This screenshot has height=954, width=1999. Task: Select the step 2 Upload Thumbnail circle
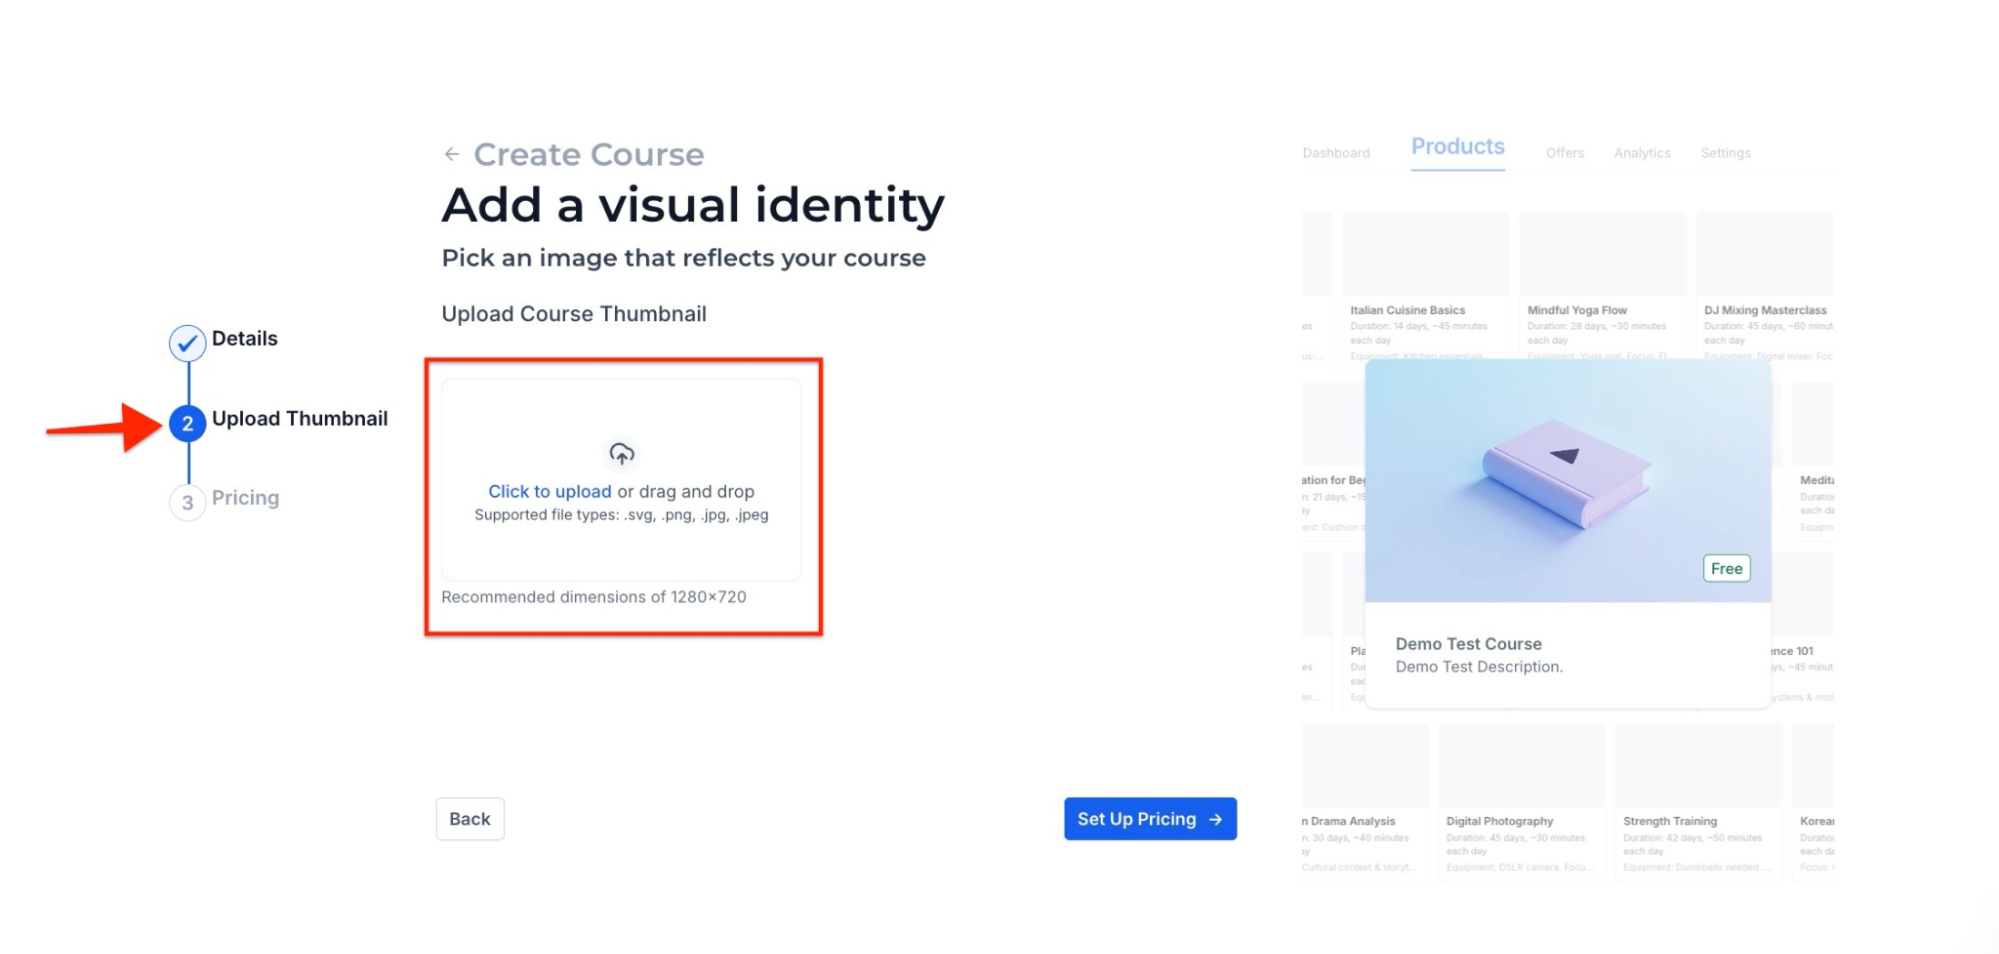point(187,424)
